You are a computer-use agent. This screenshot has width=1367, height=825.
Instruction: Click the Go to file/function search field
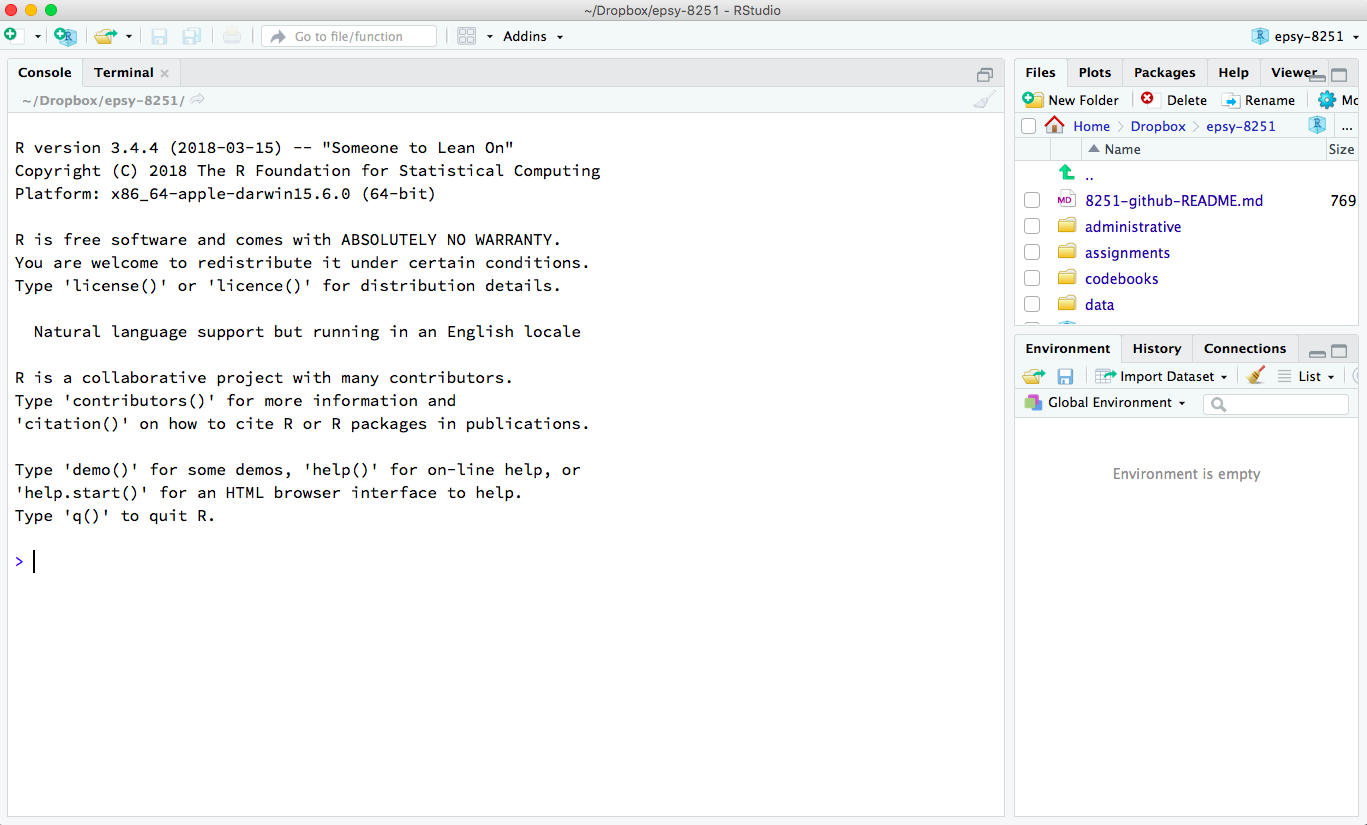pyautogui.click(x=350, y=36)
